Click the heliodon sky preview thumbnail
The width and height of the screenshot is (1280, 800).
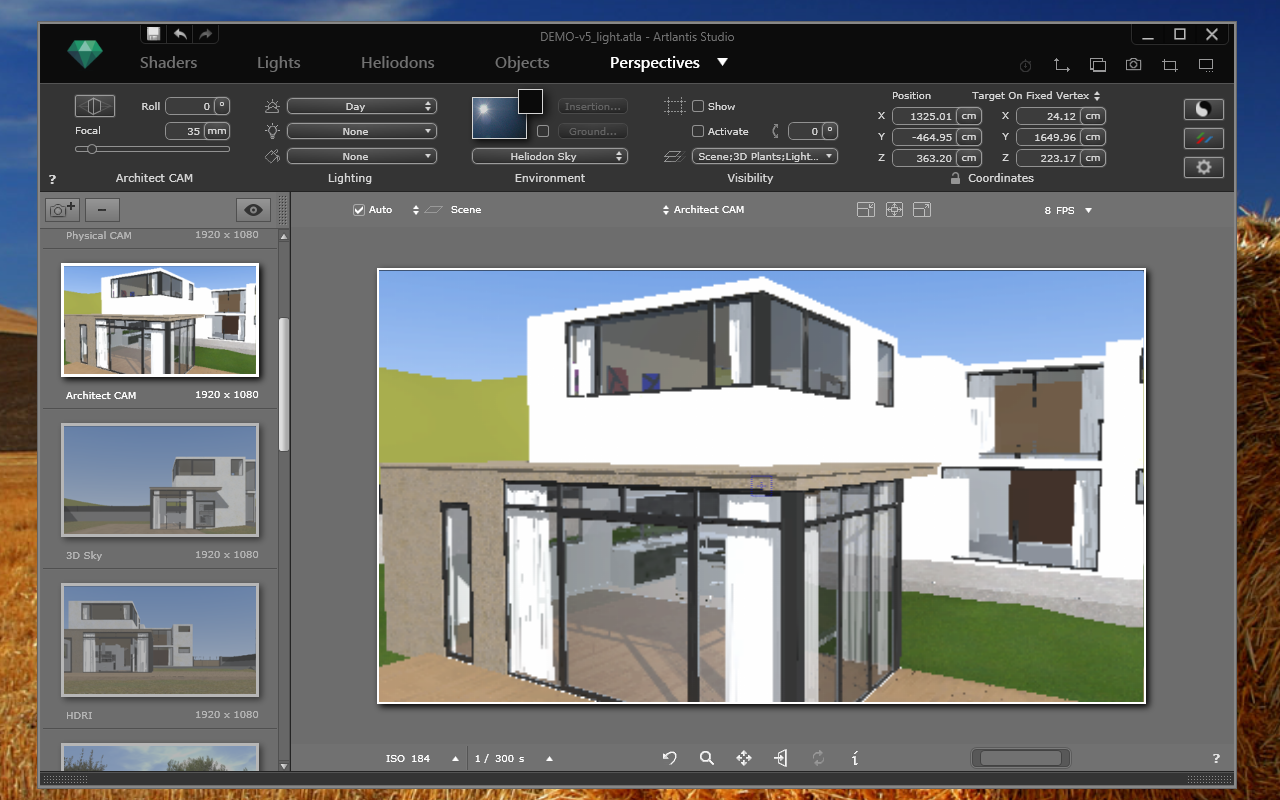(499, 118)
